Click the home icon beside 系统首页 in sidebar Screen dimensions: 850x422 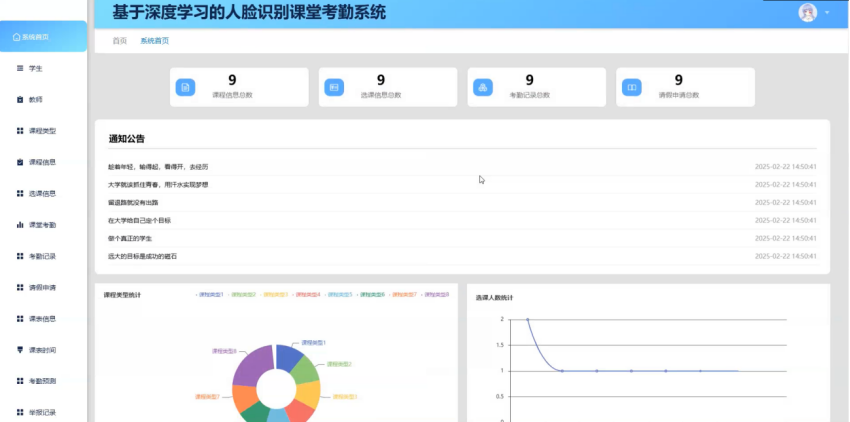[x=16, y=37]
